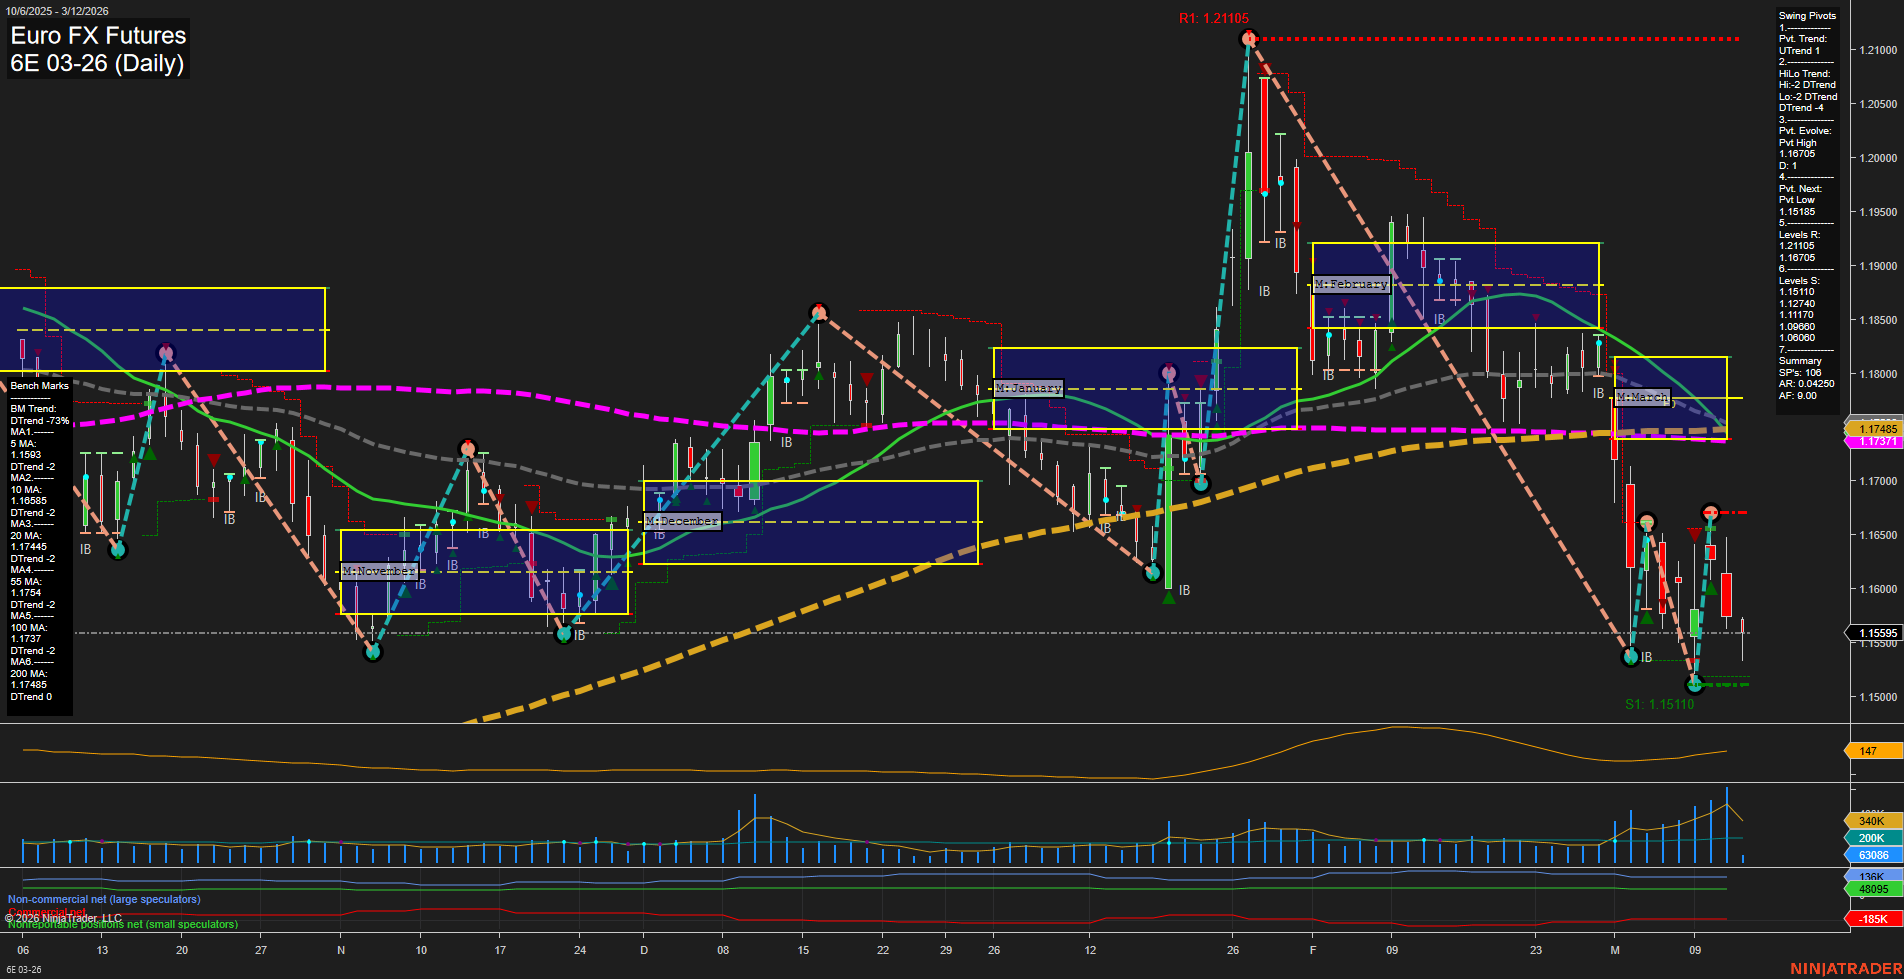Click the orange 147 indicator value marker

click(x=1872, y=751)
